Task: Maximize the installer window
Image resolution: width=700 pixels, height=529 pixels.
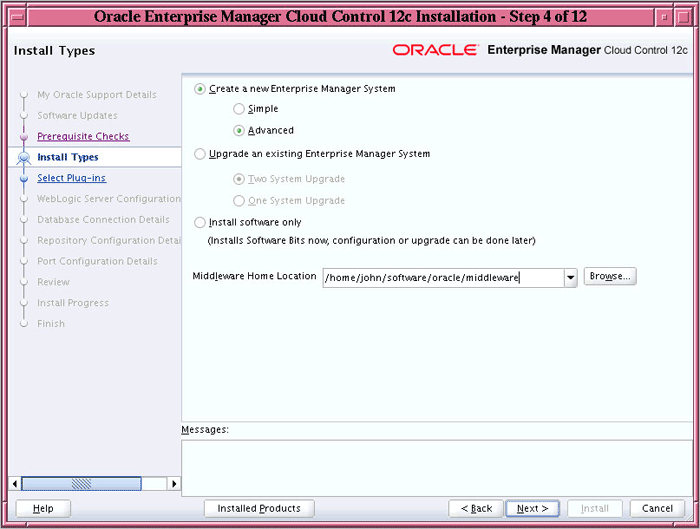Action: pos(683,17)
